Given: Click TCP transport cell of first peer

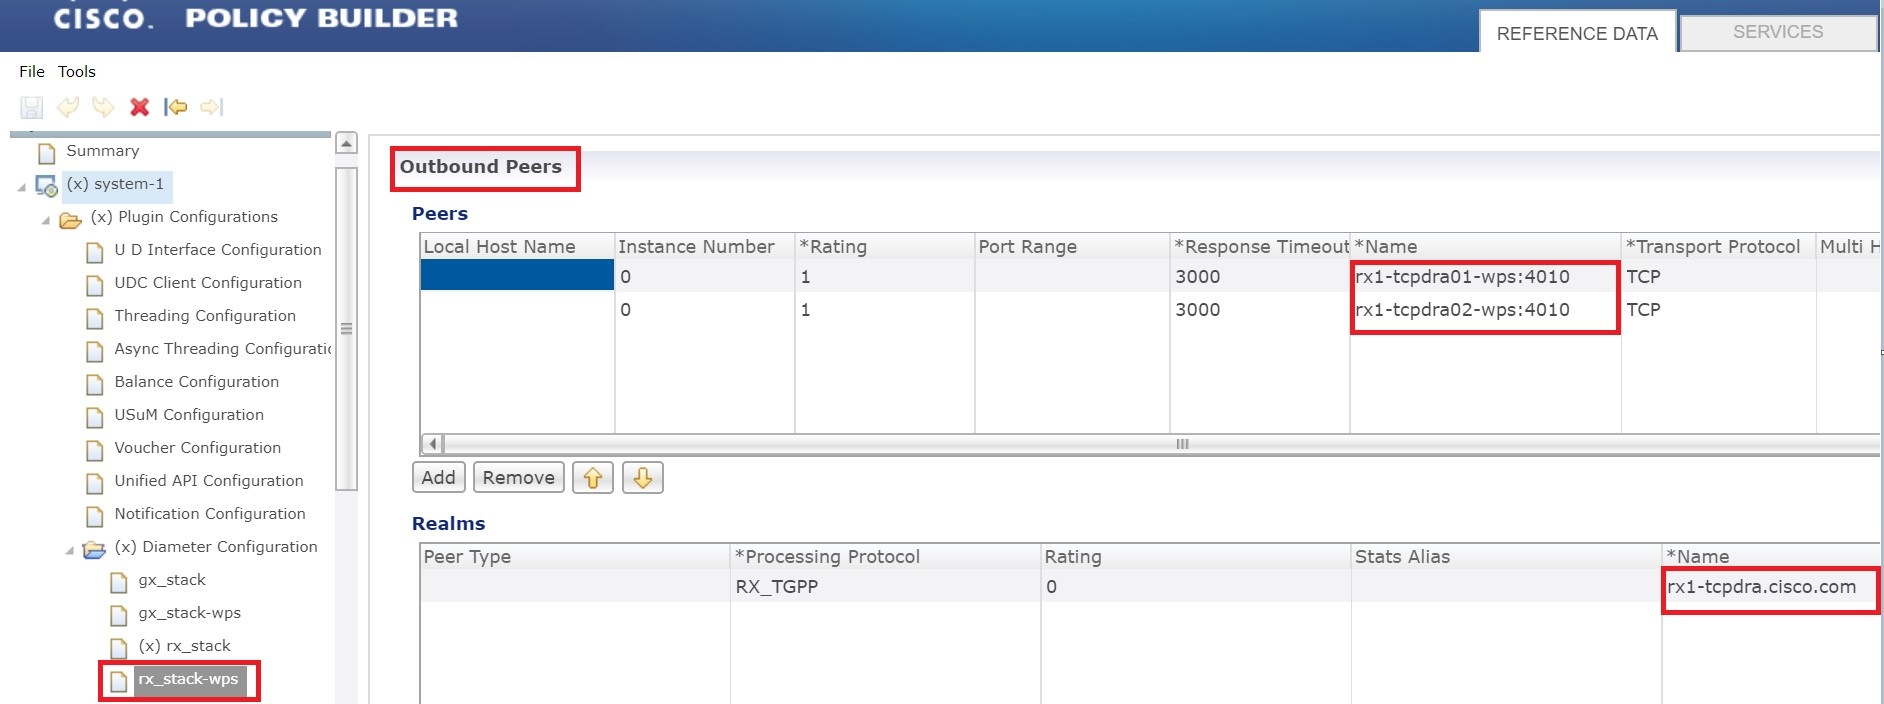Looking at the screenshot, I should coord(1718,277).
